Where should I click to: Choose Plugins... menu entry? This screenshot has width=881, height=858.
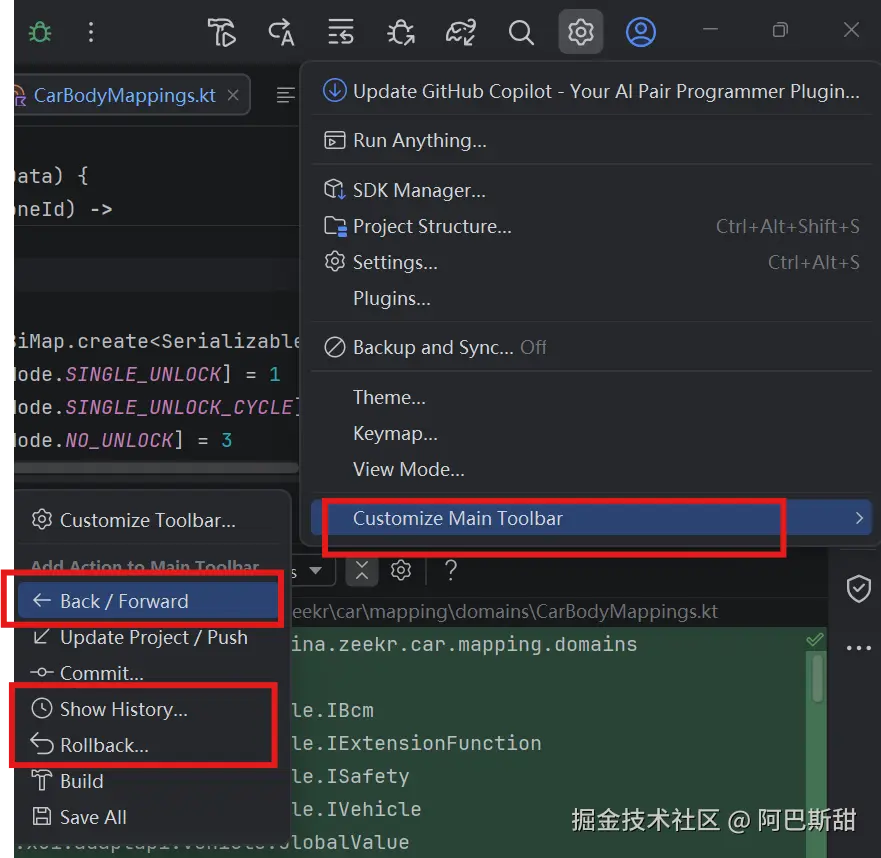(x=591, y=298)
